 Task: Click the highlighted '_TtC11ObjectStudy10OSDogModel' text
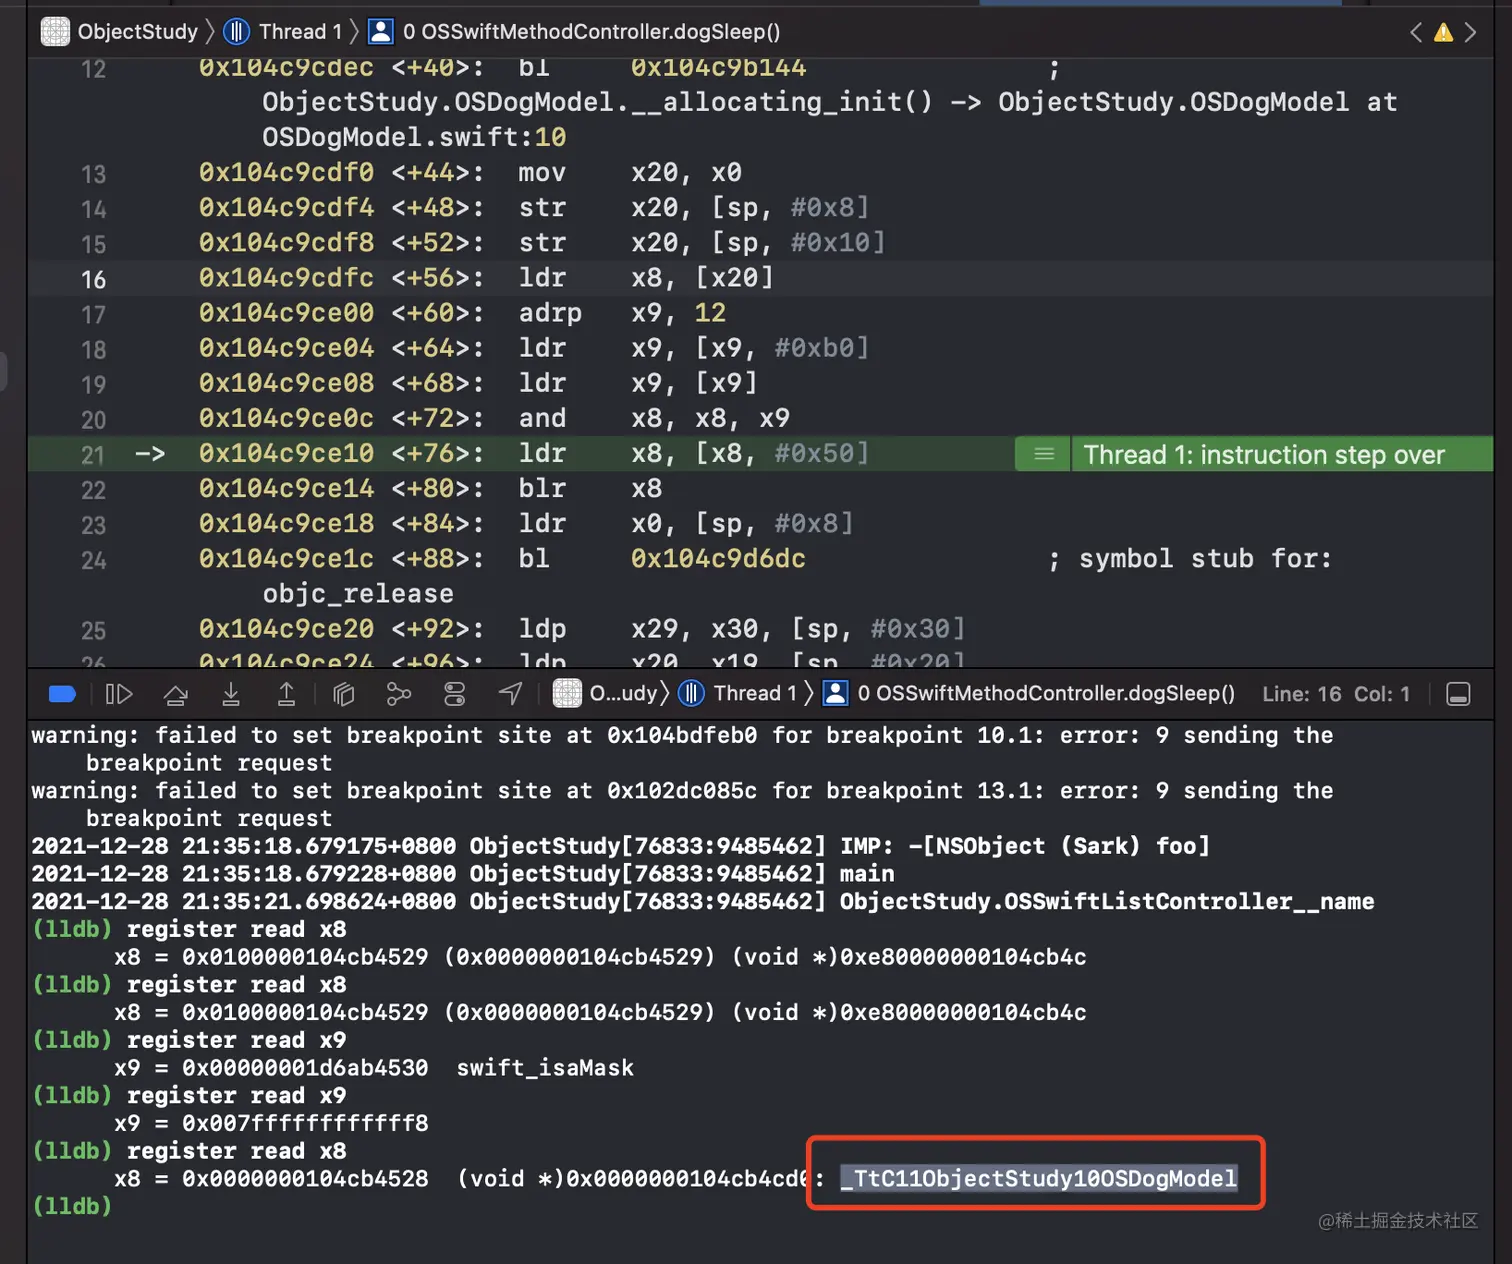pos(1039,1179)
